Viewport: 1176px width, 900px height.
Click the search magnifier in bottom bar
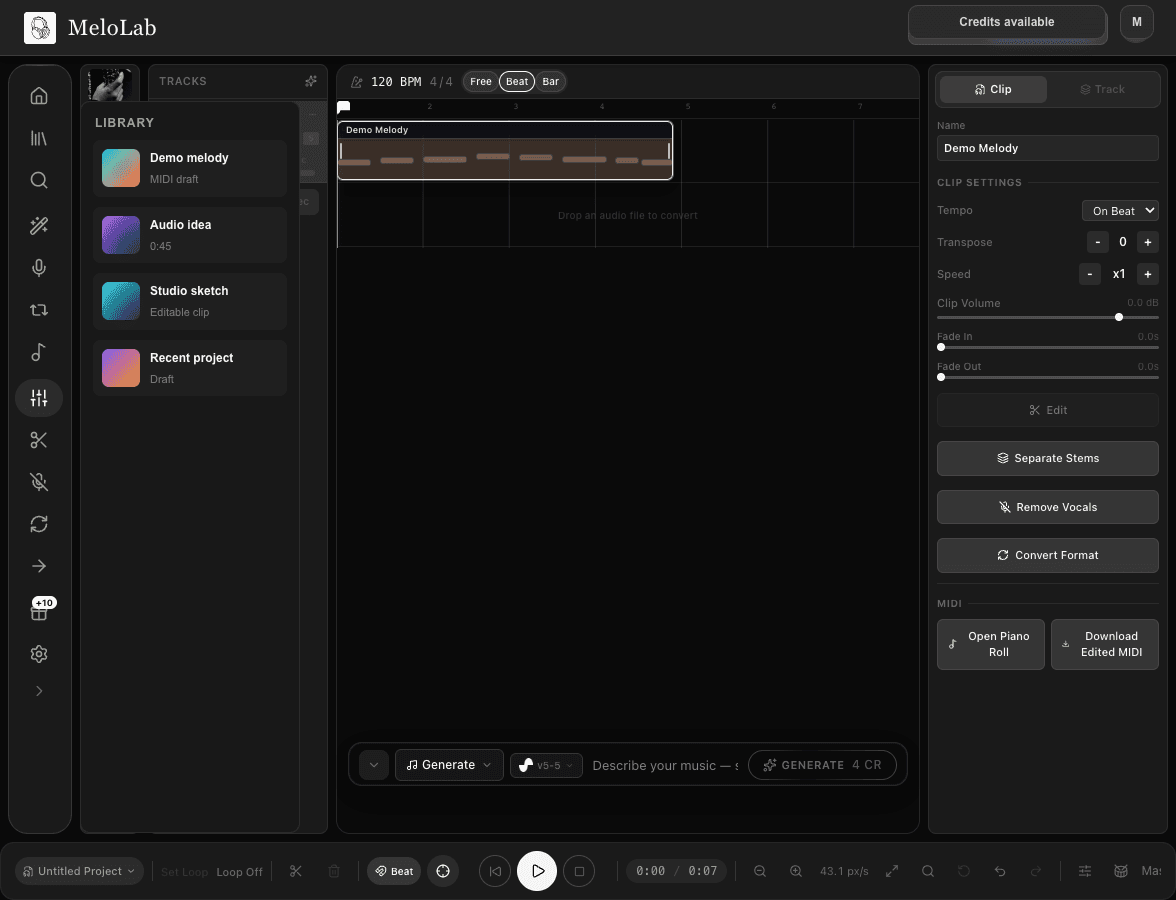(x=928, y=871)
